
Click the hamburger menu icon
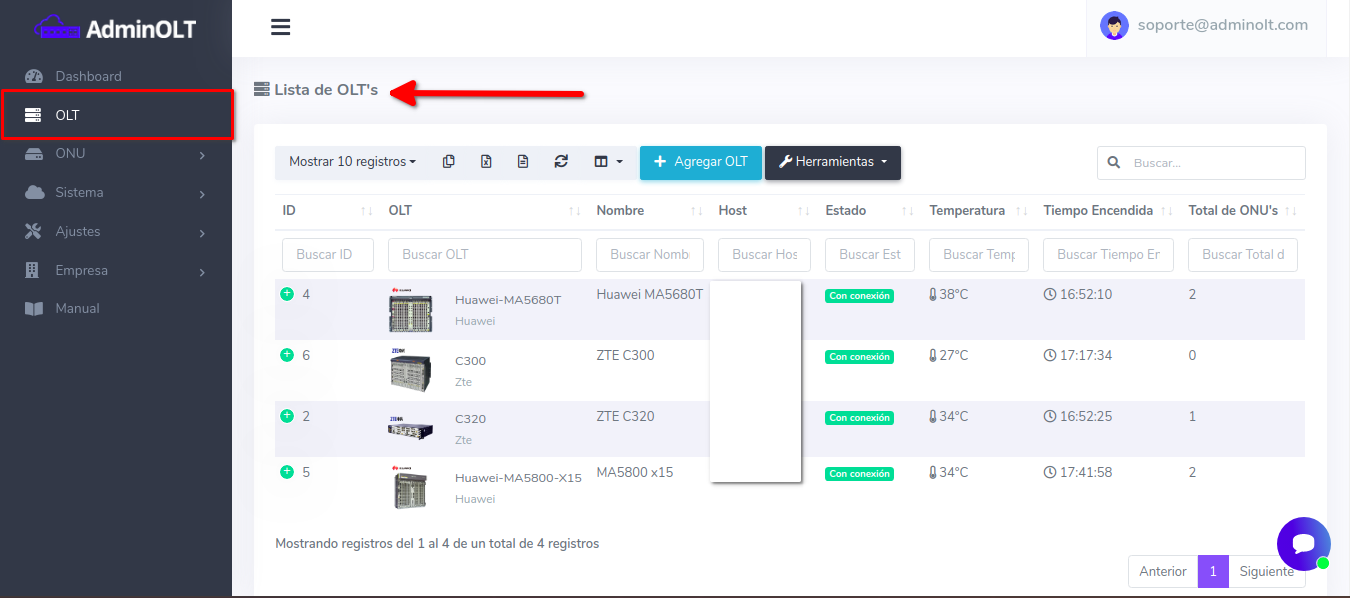click(281, 27)
